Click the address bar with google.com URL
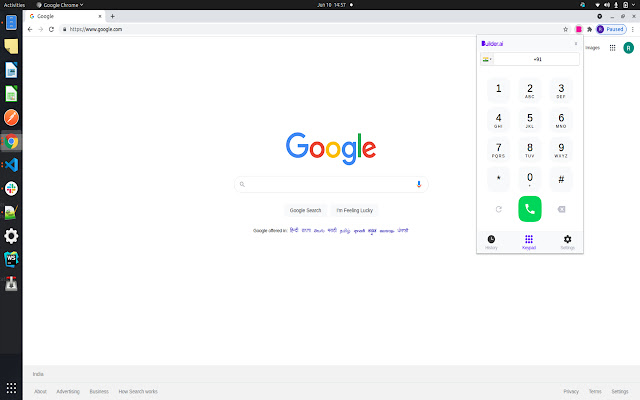Screen dimensions: 640x400 point(310,29)
